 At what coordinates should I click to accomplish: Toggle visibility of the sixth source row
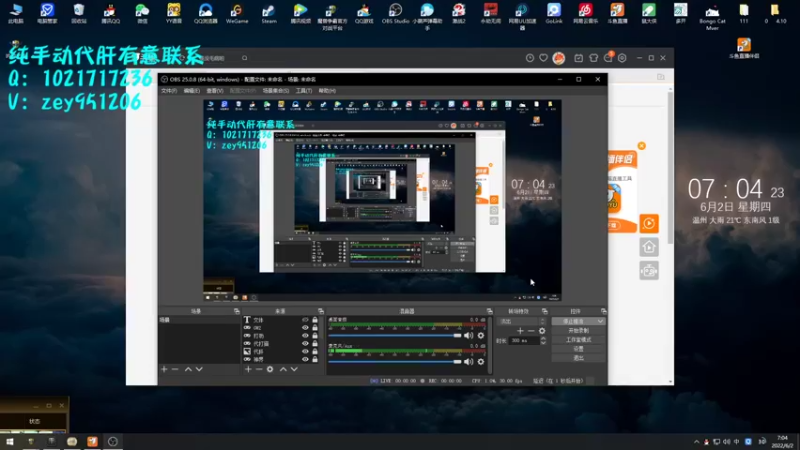pyautogui.click(x=305, y=359)
